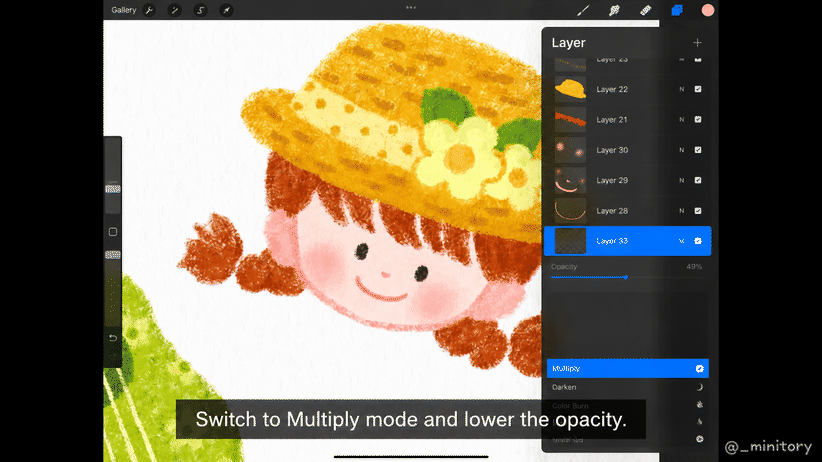Select the Layer 30 row
The height and width of the screenshot is (462, 822).
coord(628,150)
